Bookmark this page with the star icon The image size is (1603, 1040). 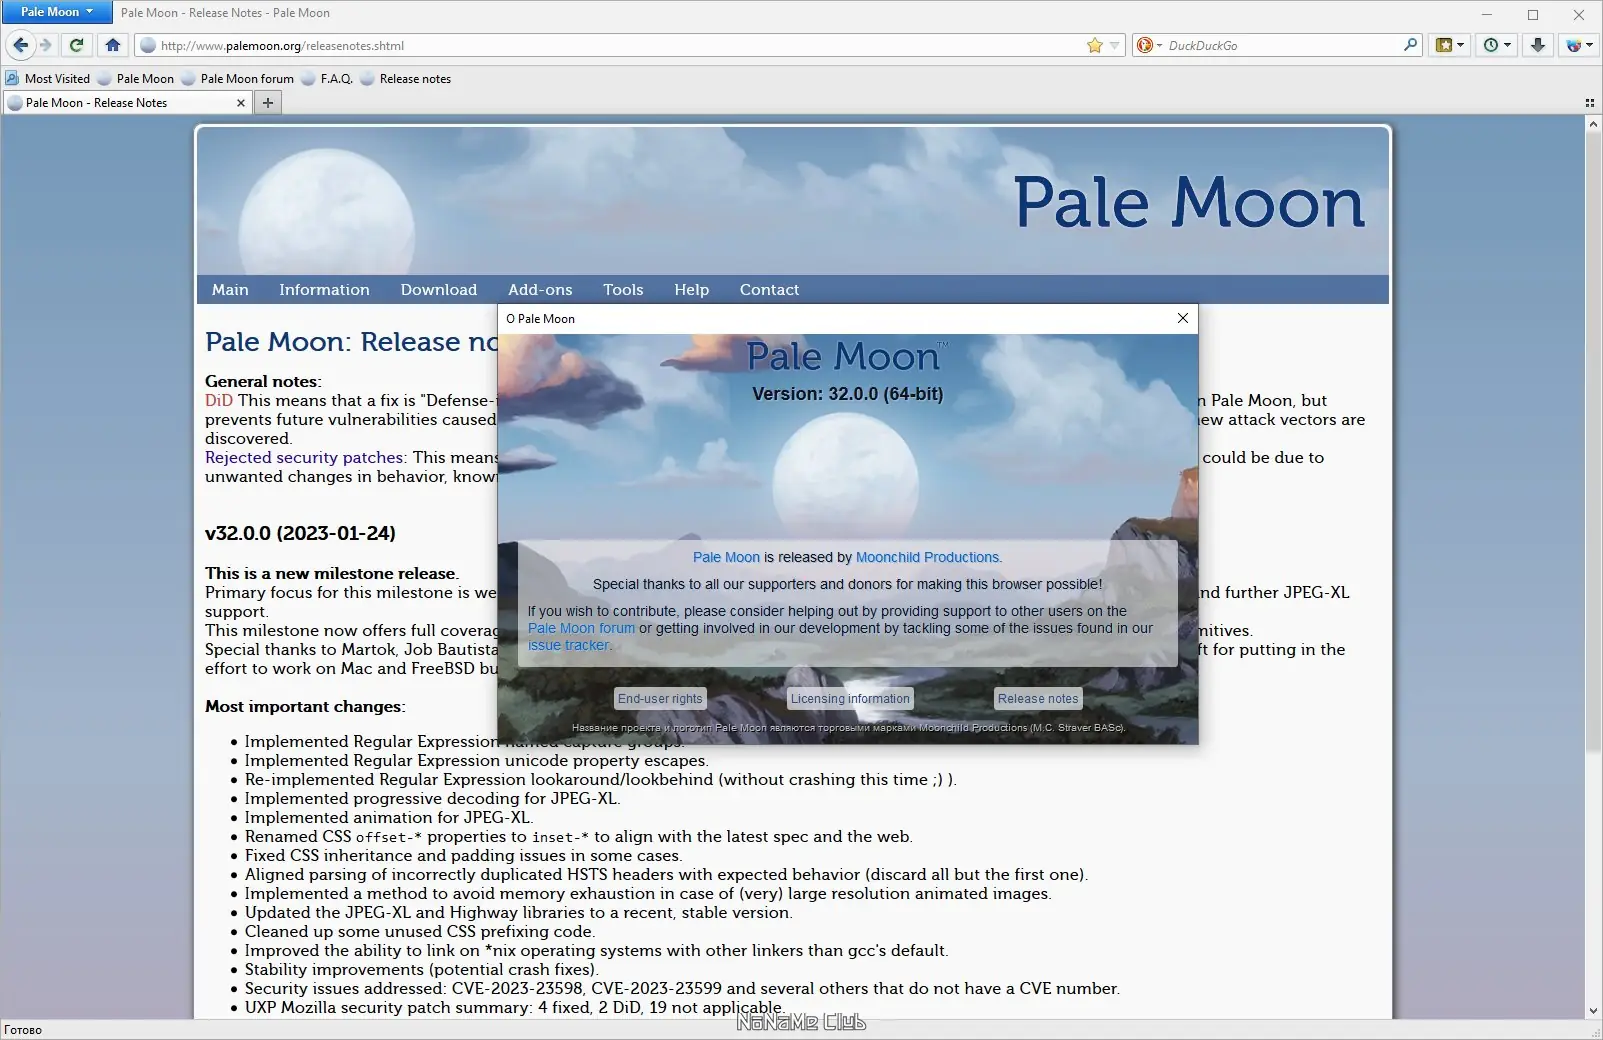coord(1095,45)
